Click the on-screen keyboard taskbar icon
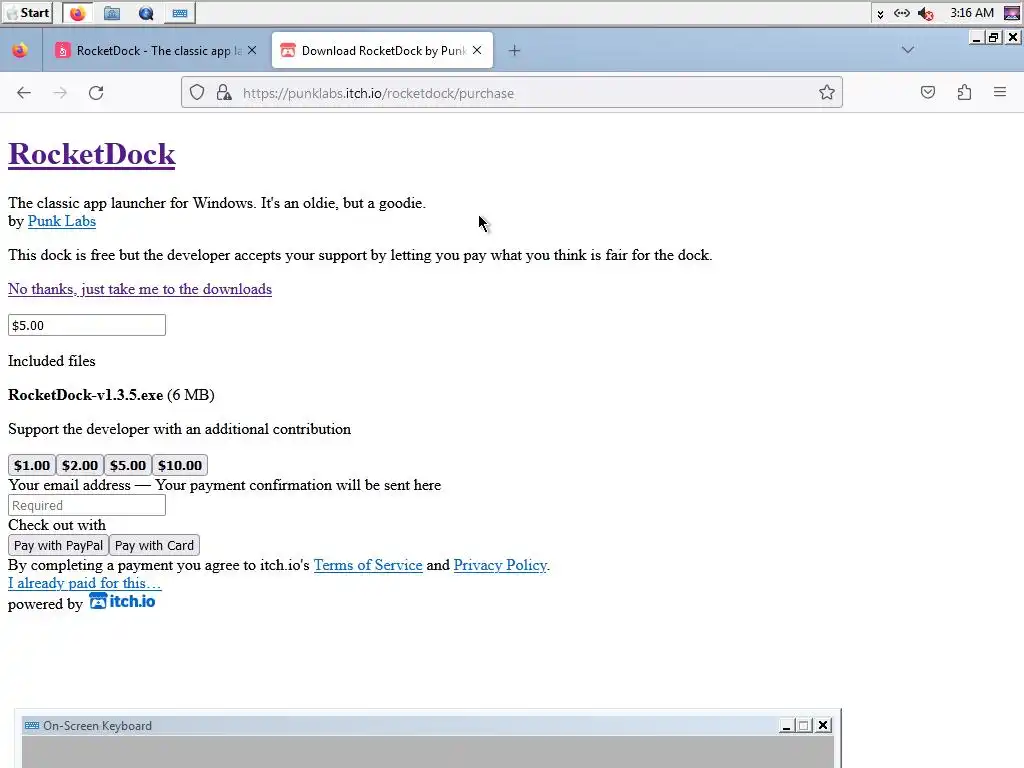 pyautogui.click(x=180, y=13)
